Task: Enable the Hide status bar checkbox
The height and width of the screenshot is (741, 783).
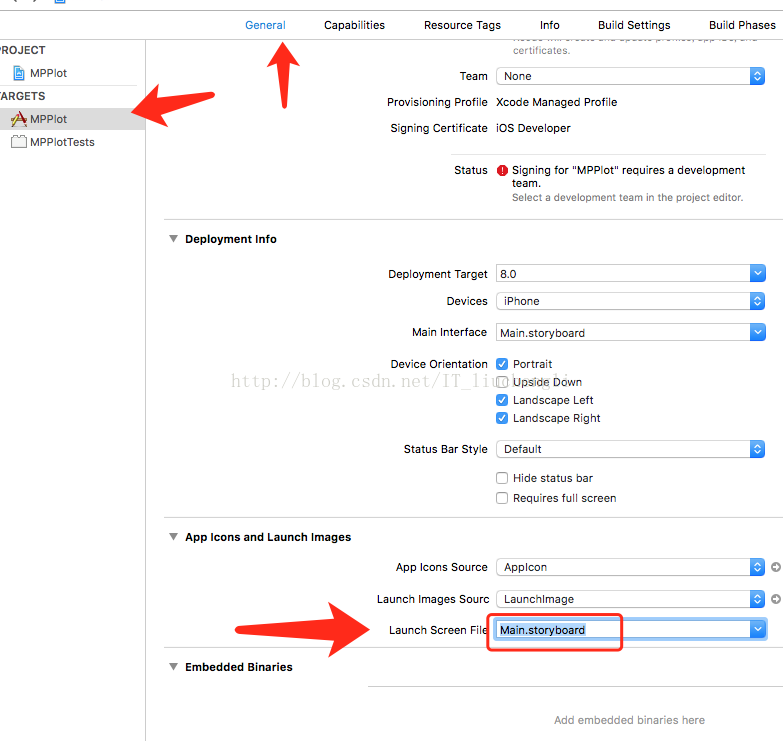Action: click(x=502, y=478)
